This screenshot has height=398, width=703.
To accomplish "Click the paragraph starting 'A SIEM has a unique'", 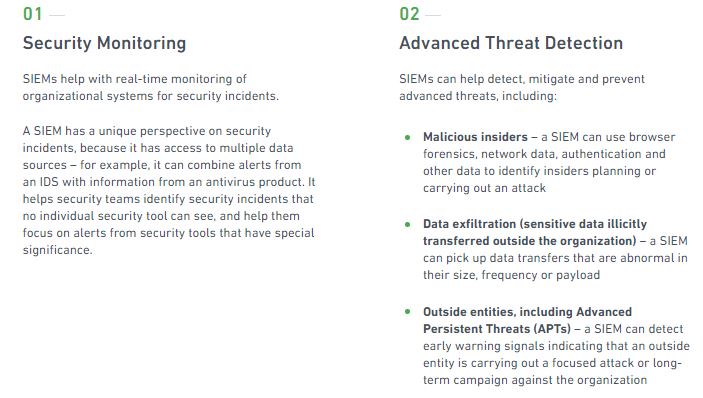I will click(169, 190).
